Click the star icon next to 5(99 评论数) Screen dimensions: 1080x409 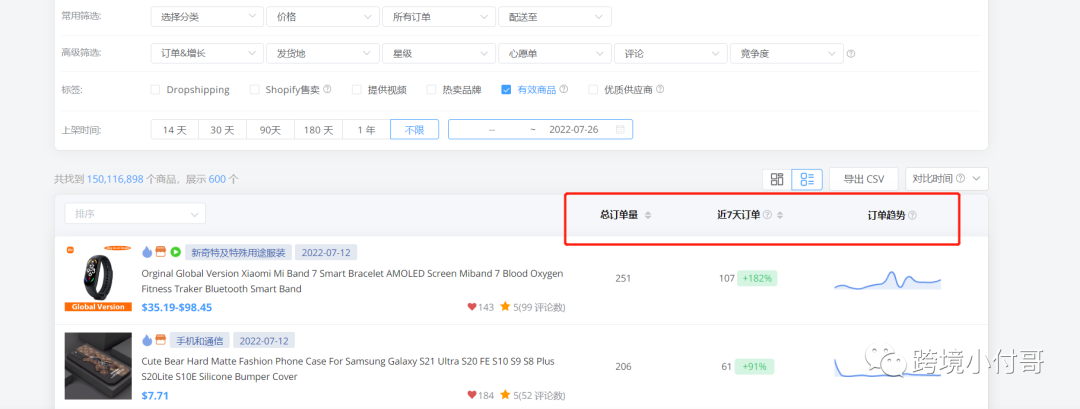coord(505,306)
